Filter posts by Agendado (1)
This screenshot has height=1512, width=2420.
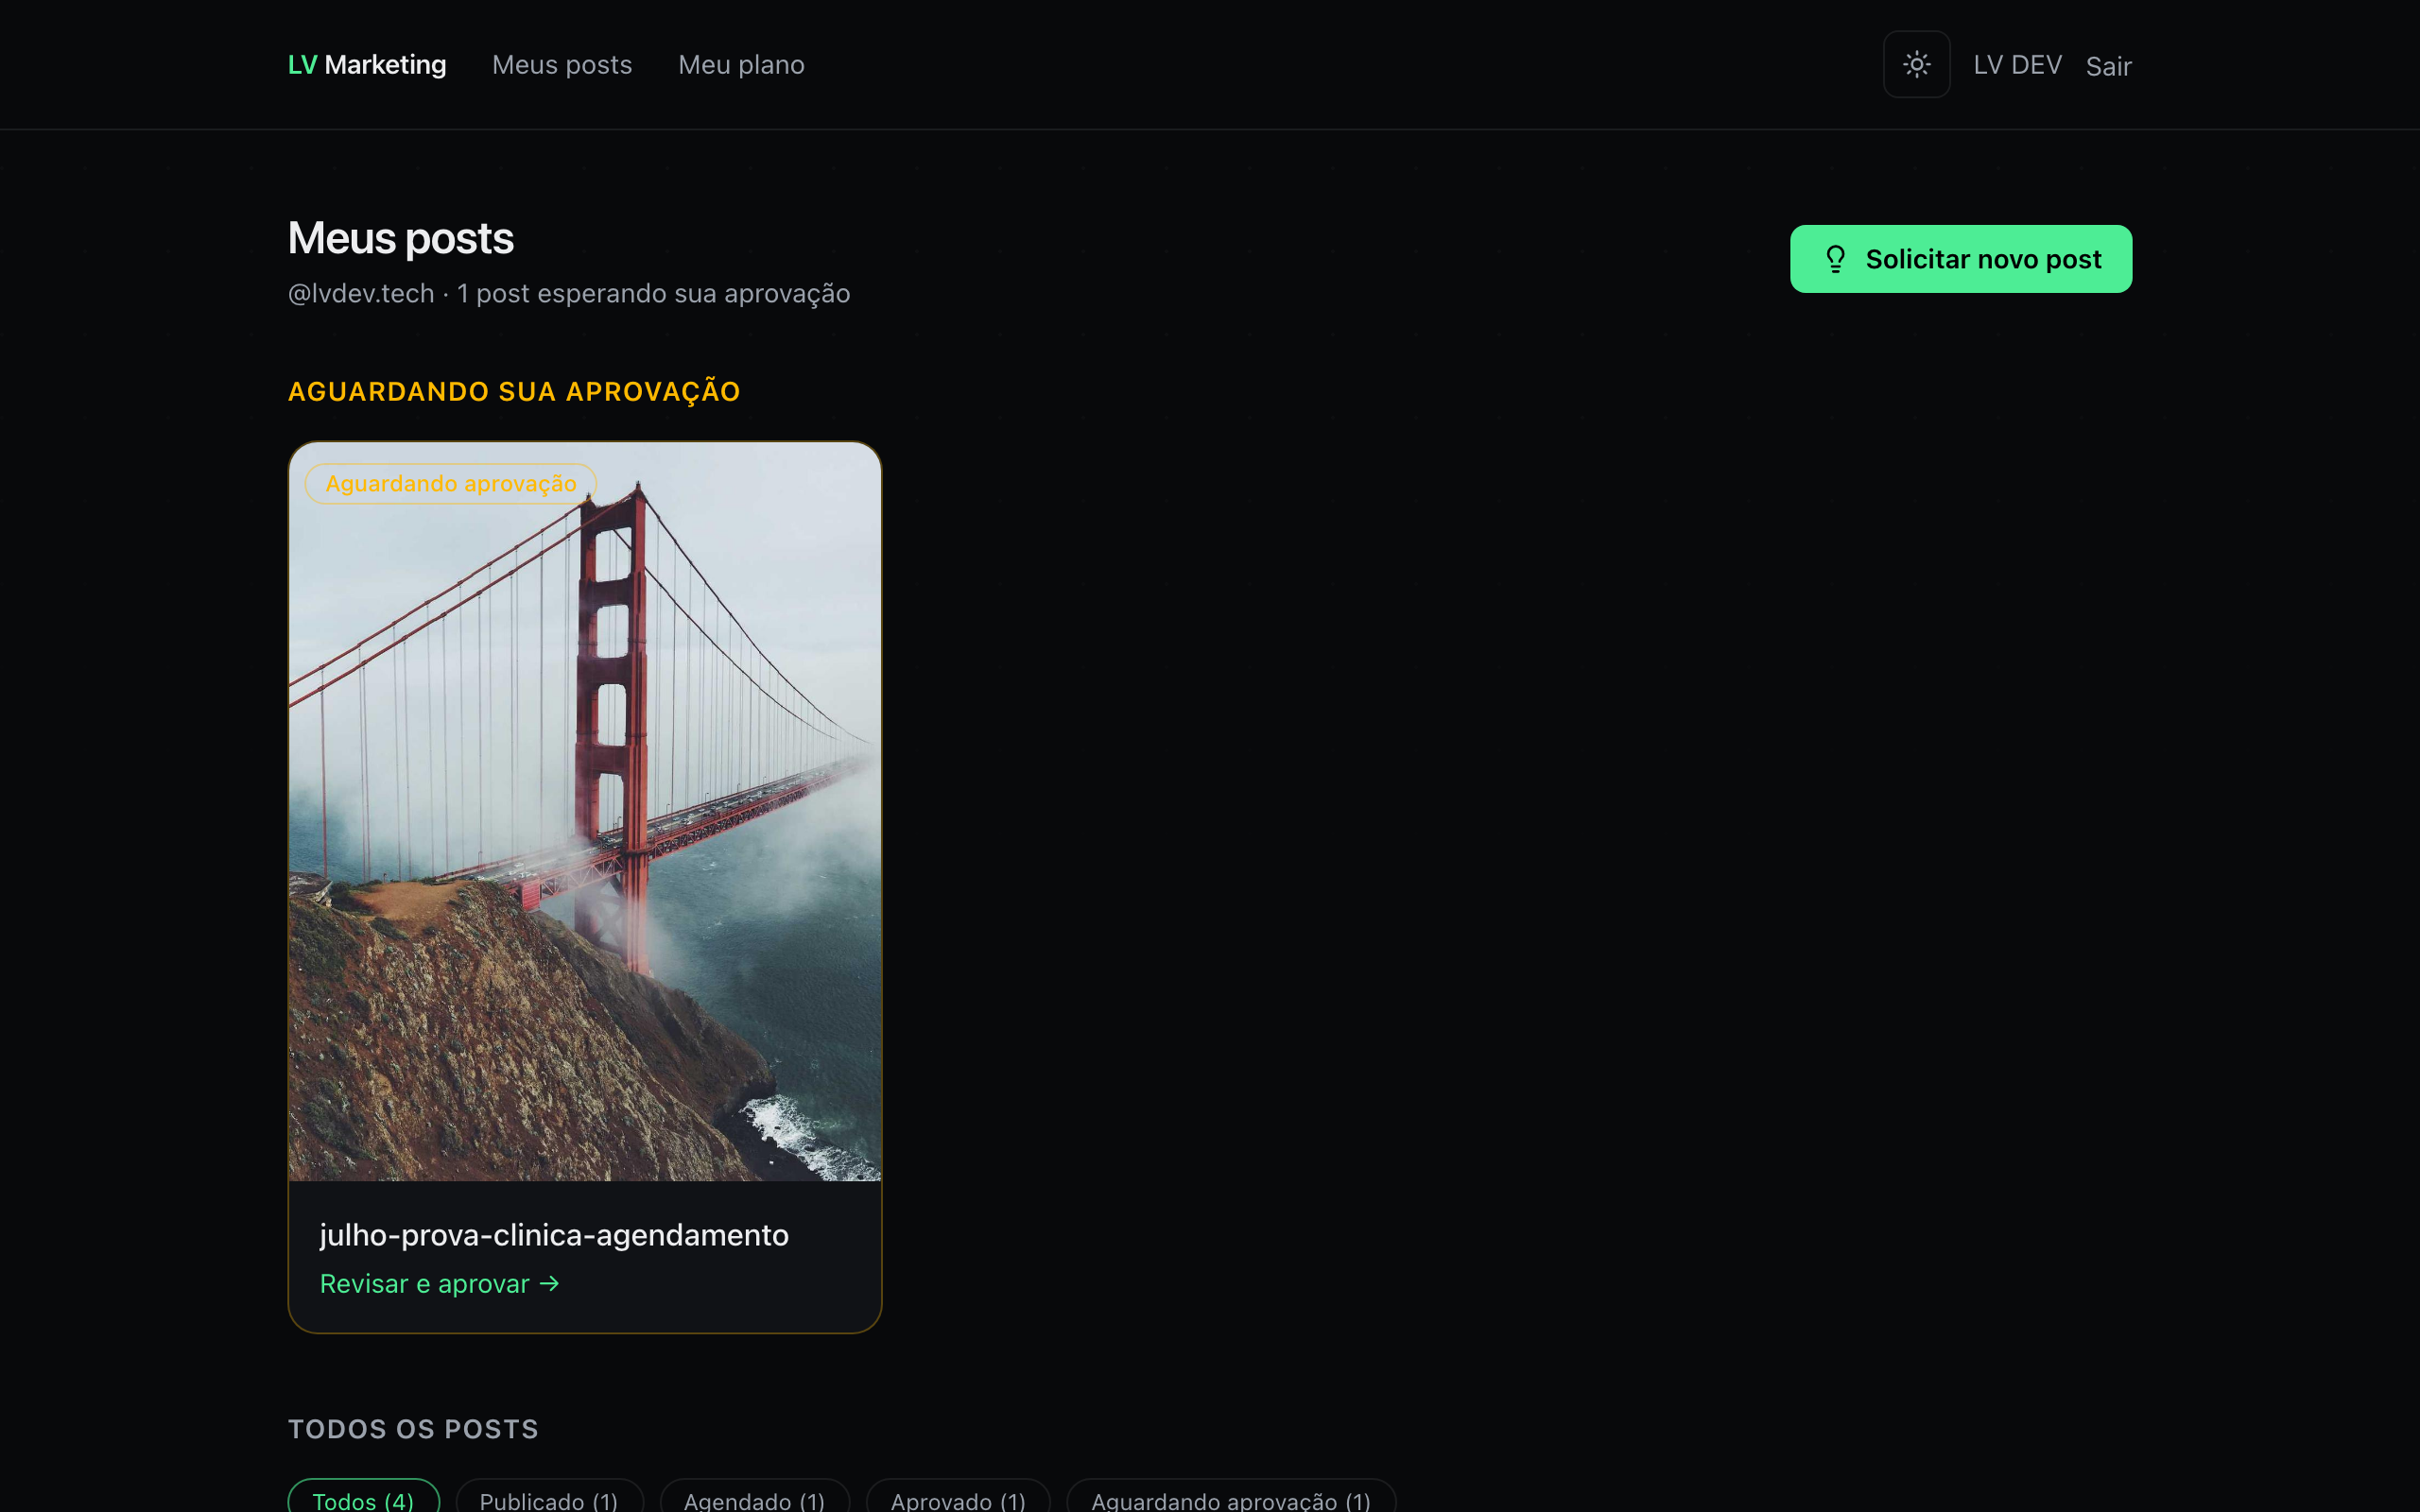click(754, 1499)
